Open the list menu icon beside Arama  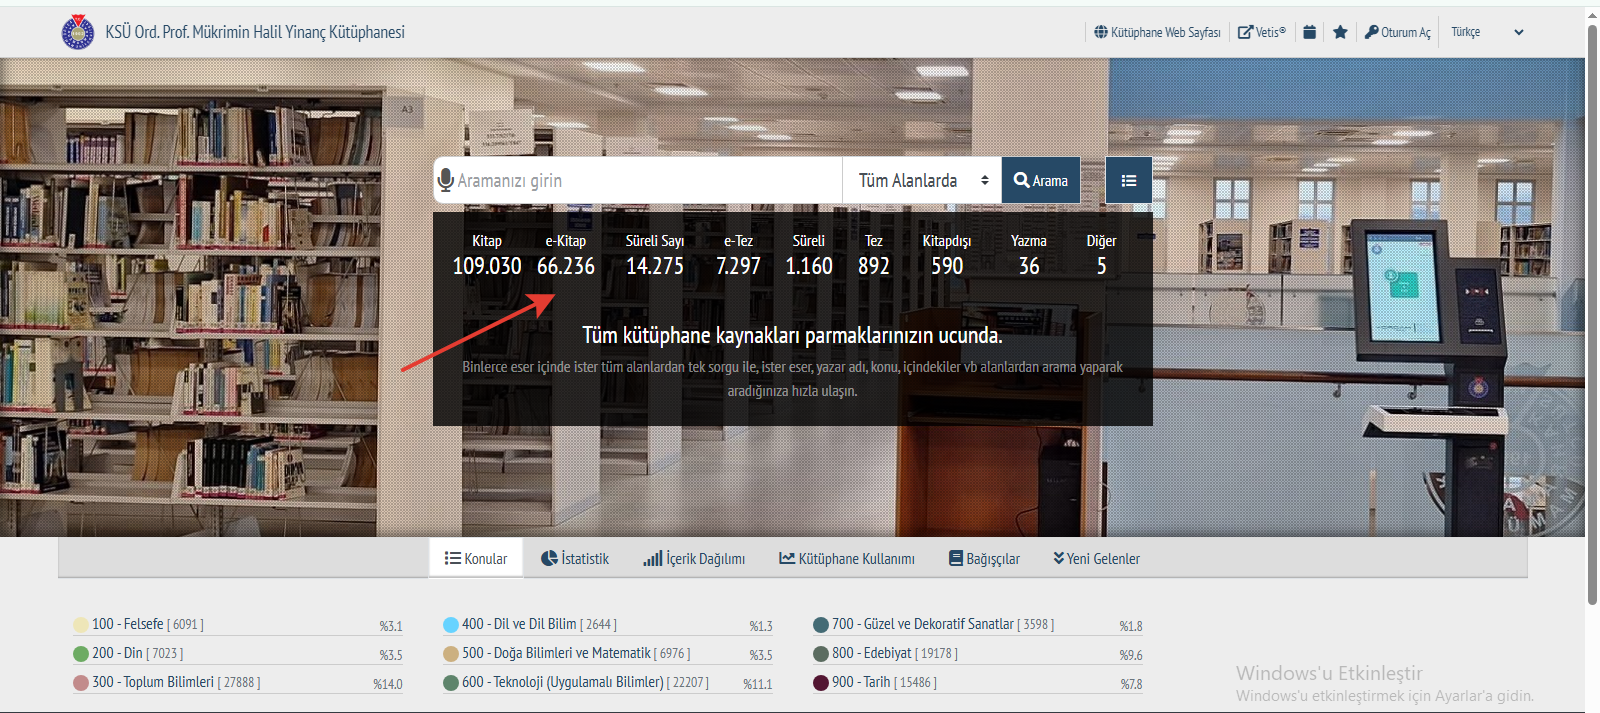point(1129,181)
